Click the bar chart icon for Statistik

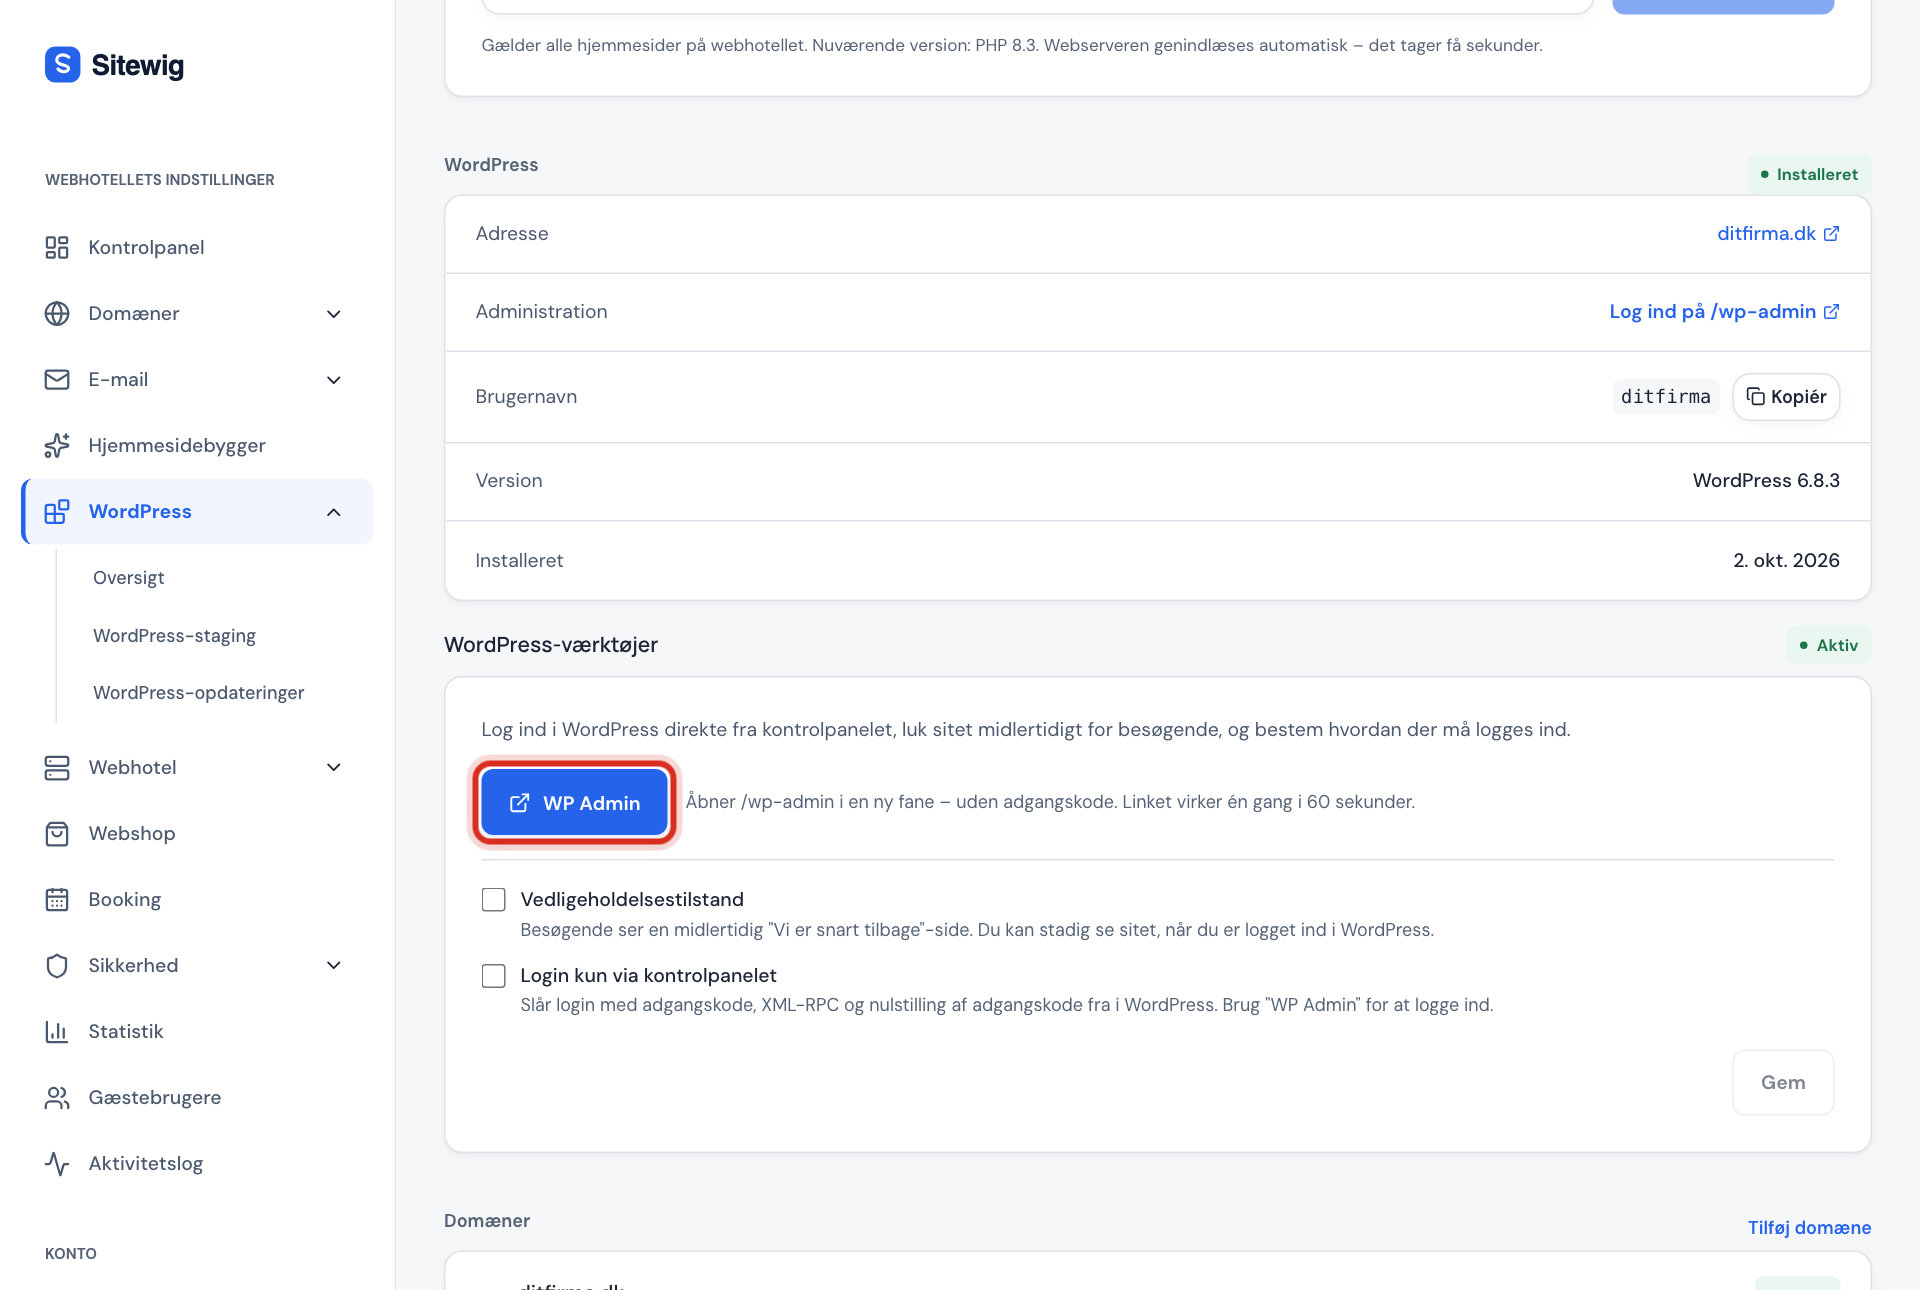click(x=57, y=1031)
